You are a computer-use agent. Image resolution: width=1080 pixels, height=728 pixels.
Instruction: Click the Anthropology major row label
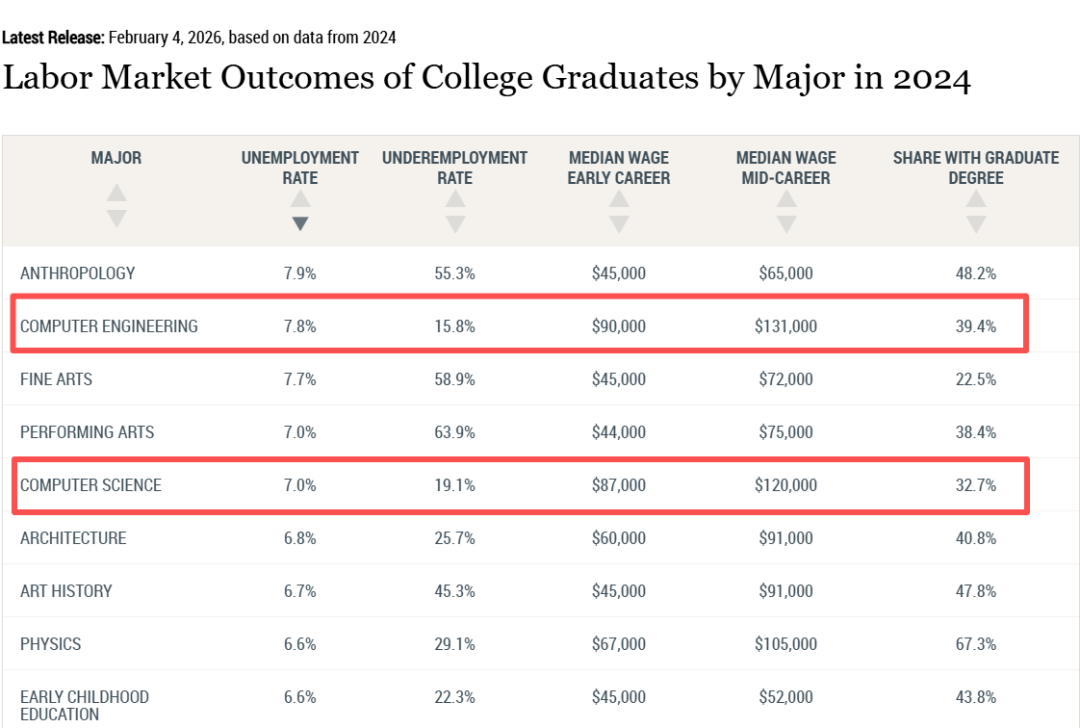[x=77, y=273]
